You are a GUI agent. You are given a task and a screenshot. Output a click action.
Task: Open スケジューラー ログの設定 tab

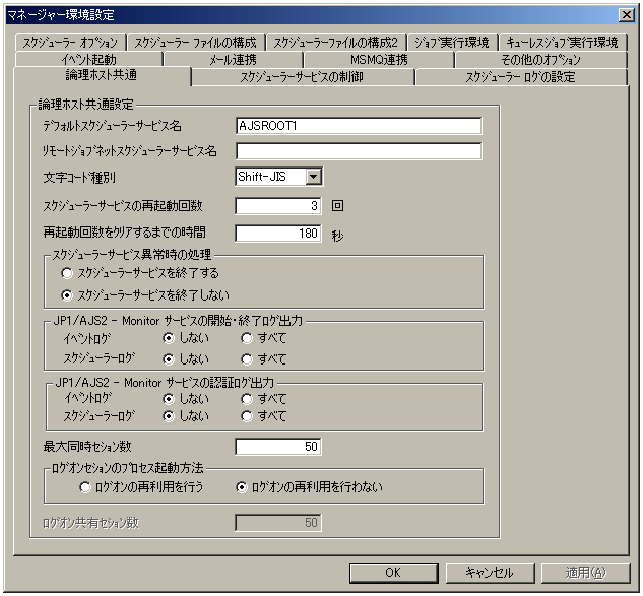tap(520, 77)
